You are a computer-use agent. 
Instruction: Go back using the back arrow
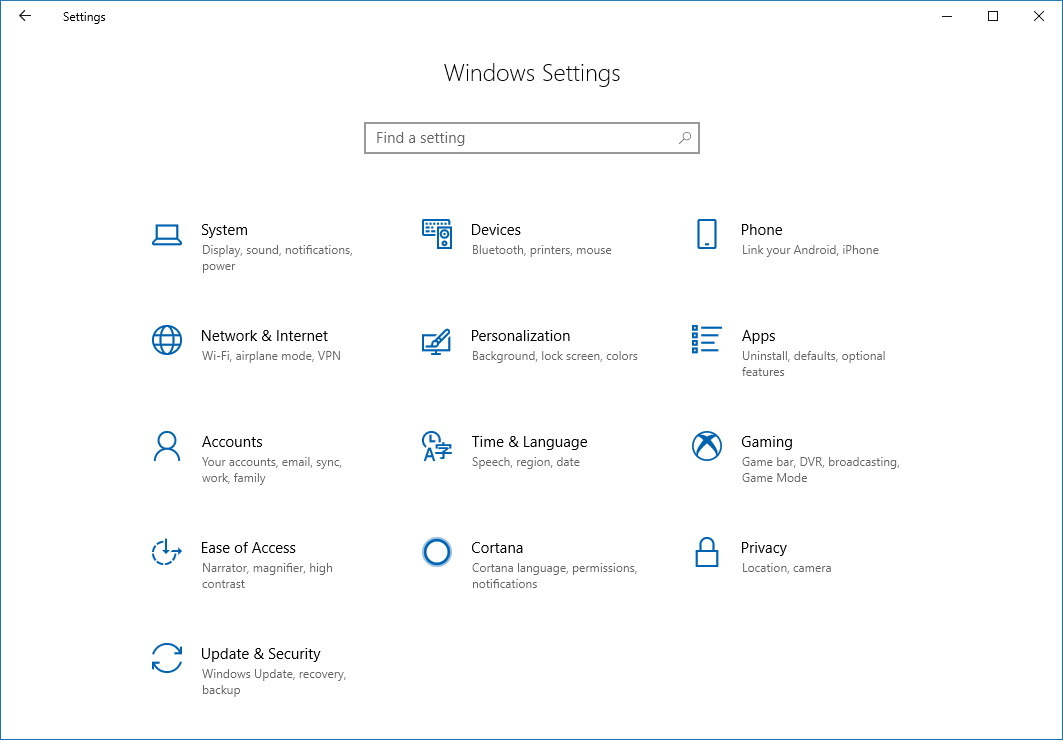(25, 16)
